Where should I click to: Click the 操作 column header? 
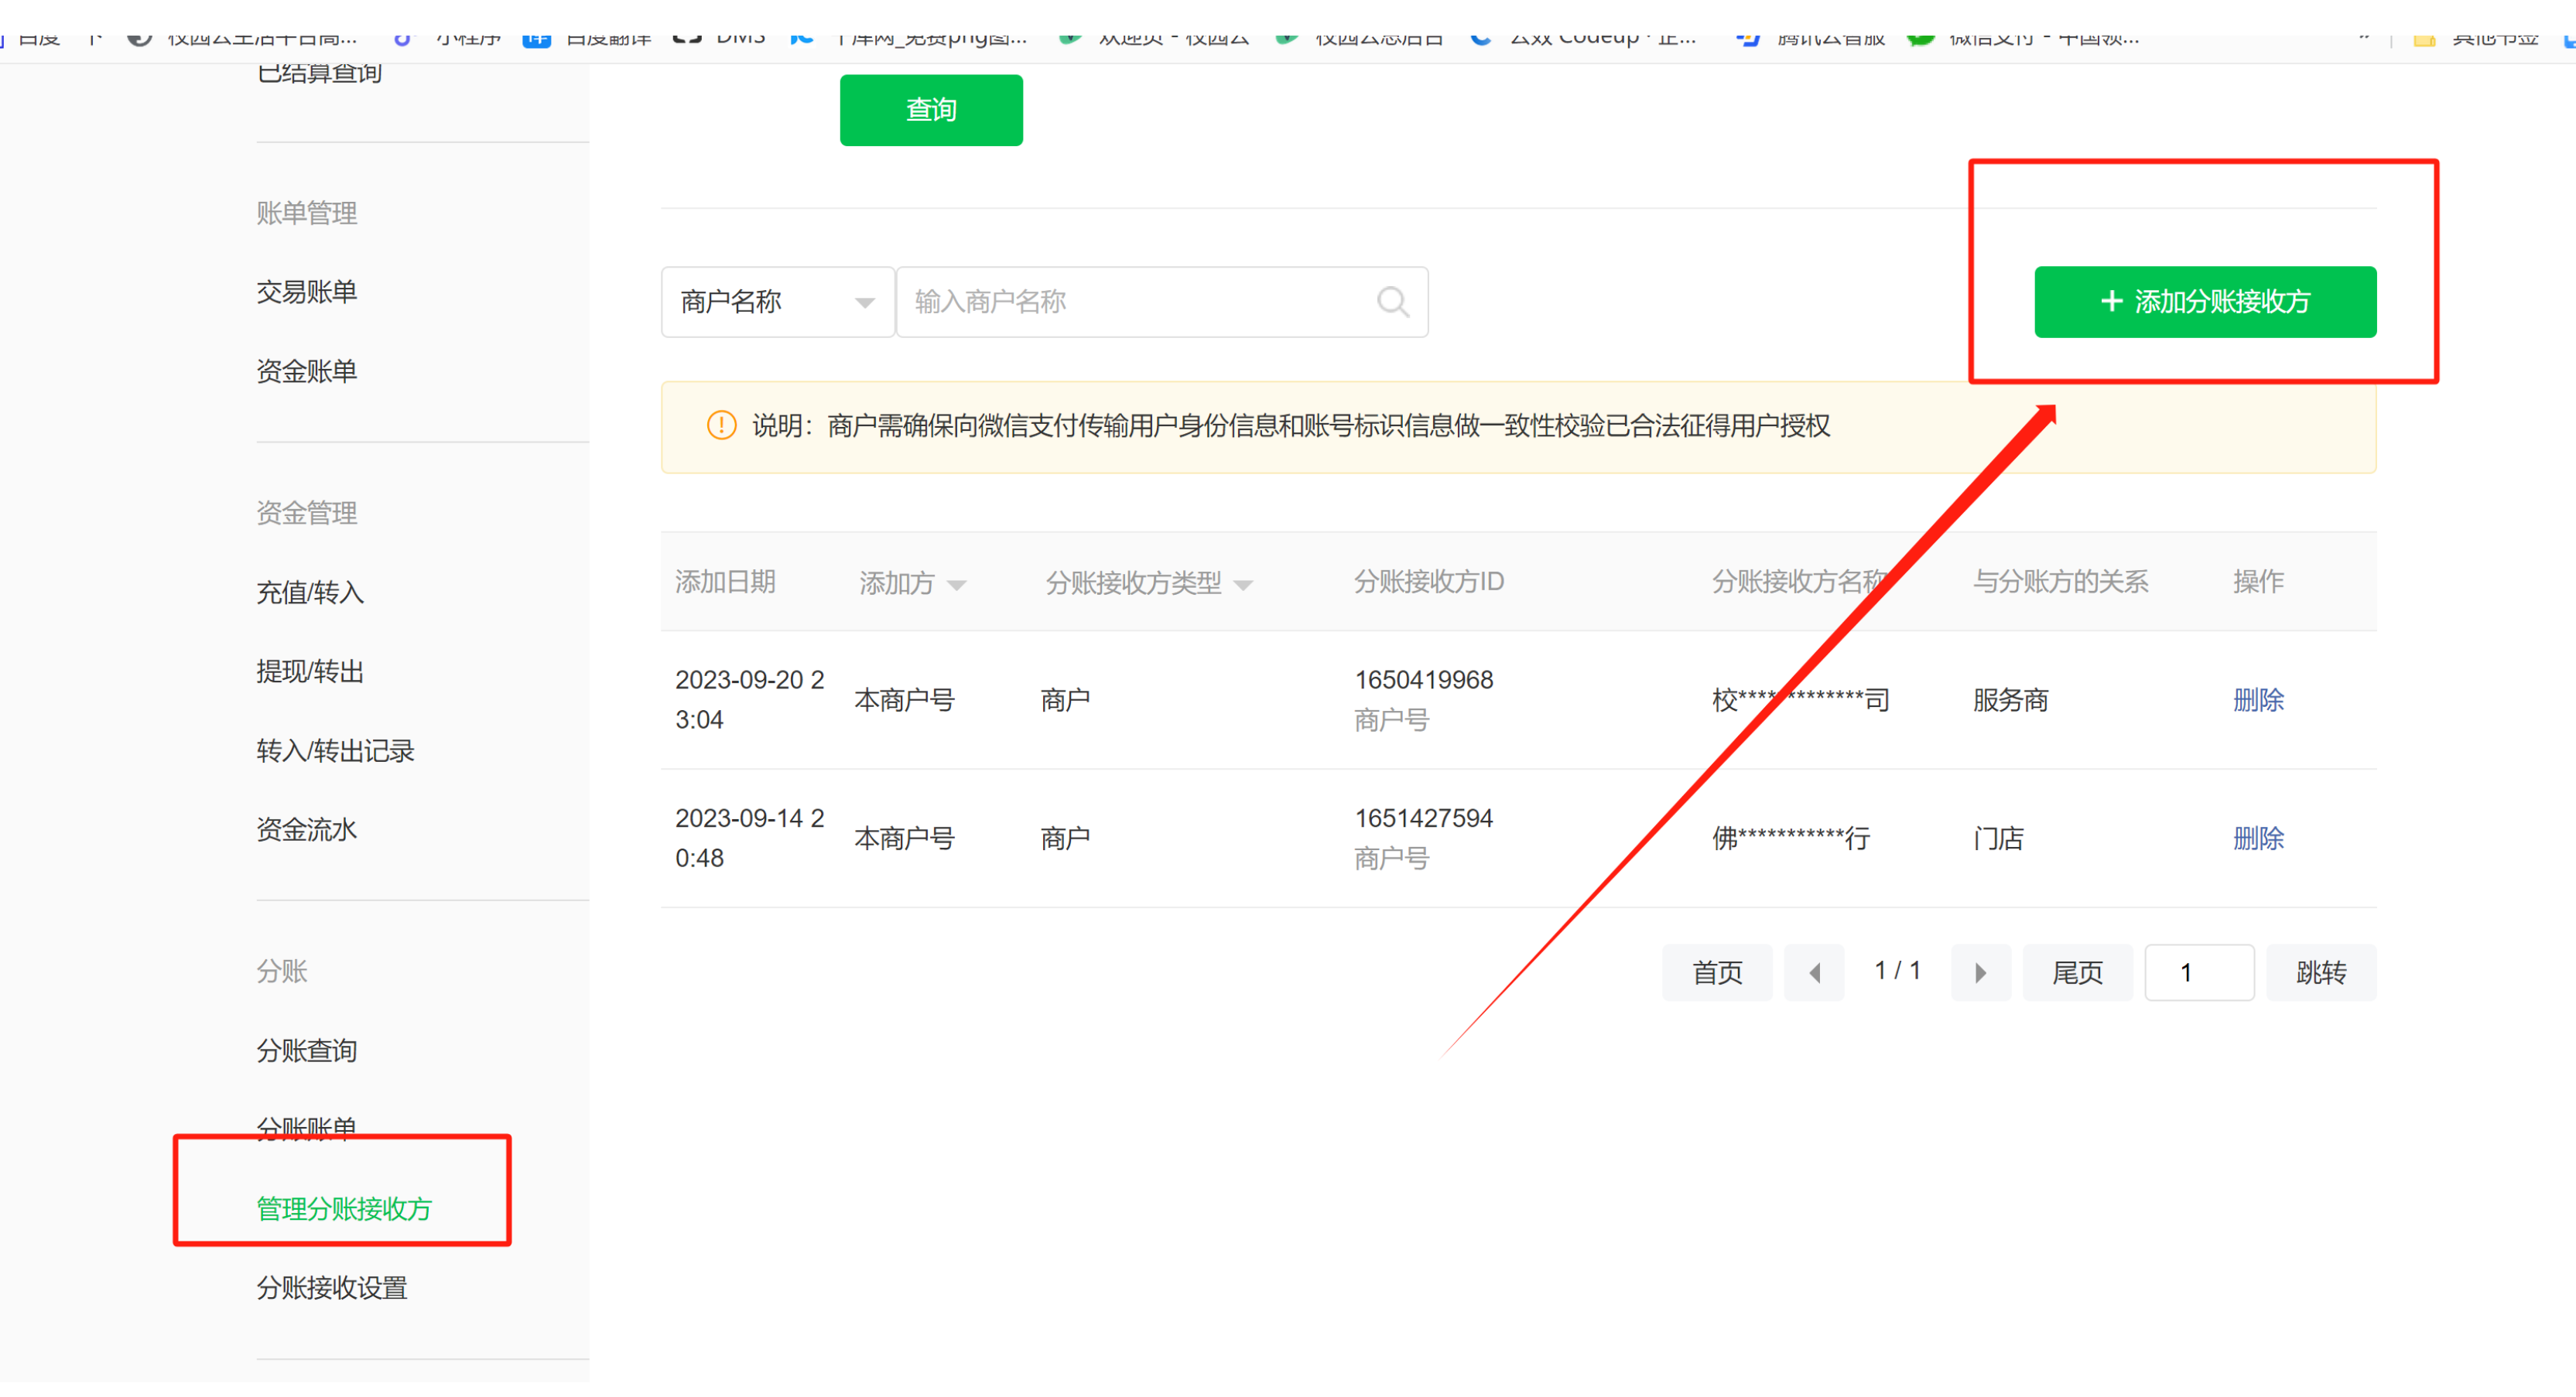tap(2258, 582)
